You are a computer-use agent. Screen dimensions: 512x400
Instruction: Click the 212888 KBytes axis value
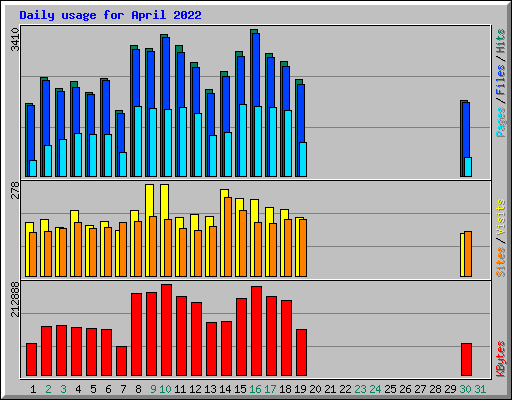pos(15,299)
